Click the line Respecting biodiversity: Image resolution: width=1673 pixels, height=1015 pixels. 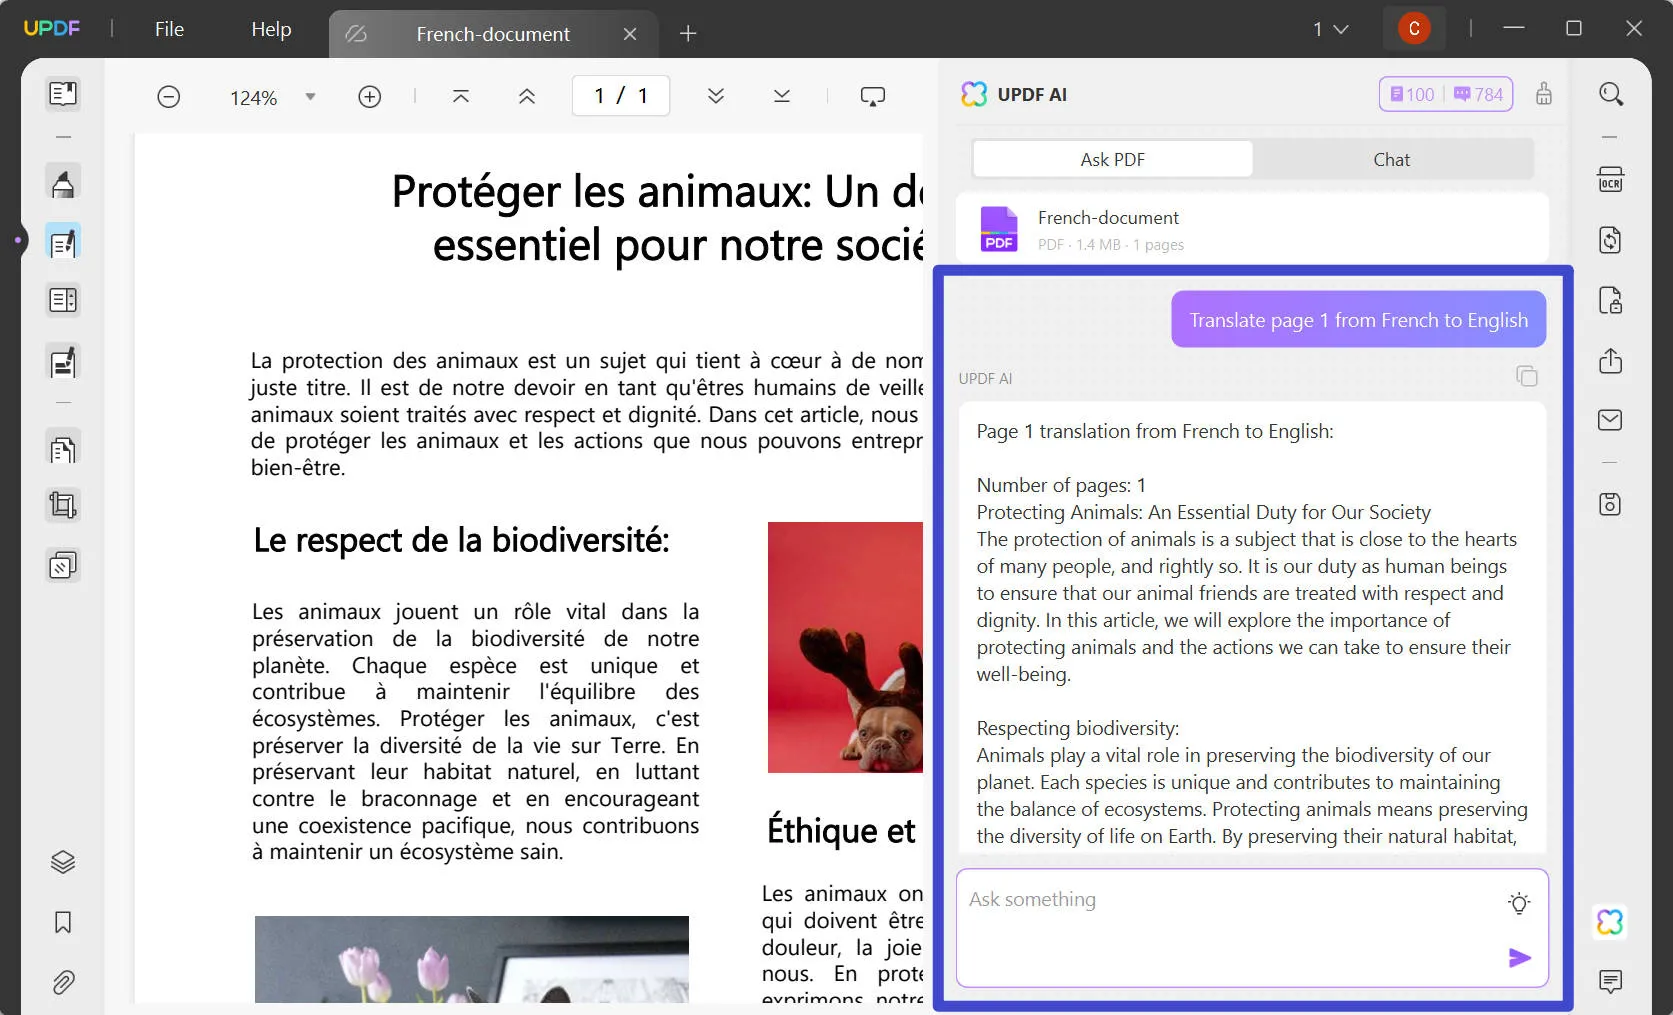pos(1078,728)
